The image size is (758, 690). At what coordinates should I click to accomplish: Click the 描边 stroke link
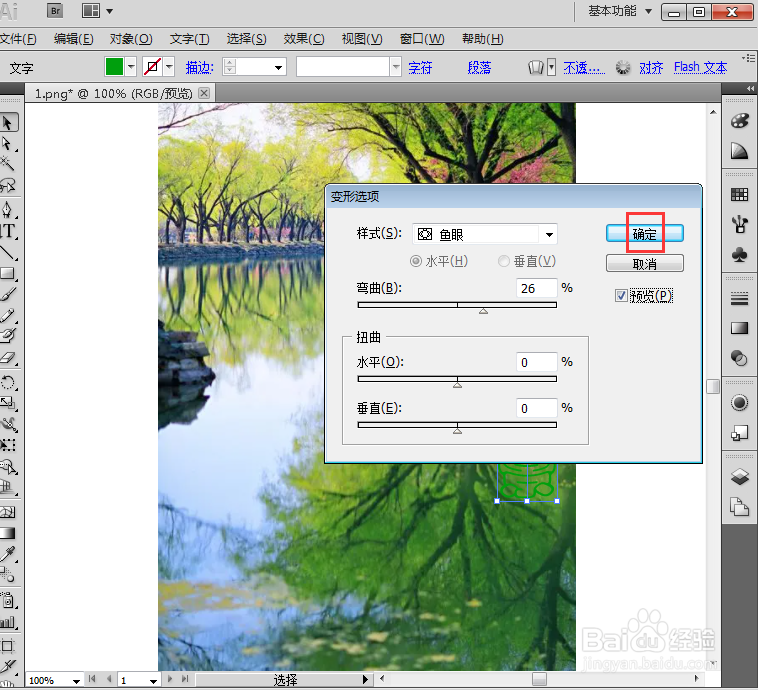point(199,68)
